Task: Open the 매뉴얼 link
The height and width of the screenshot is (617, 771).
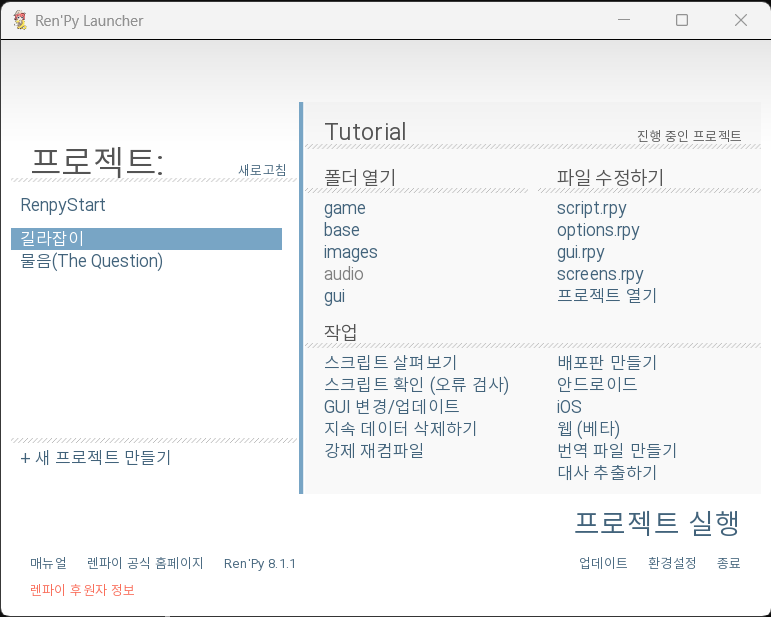Action: click(x=48, y=563)
